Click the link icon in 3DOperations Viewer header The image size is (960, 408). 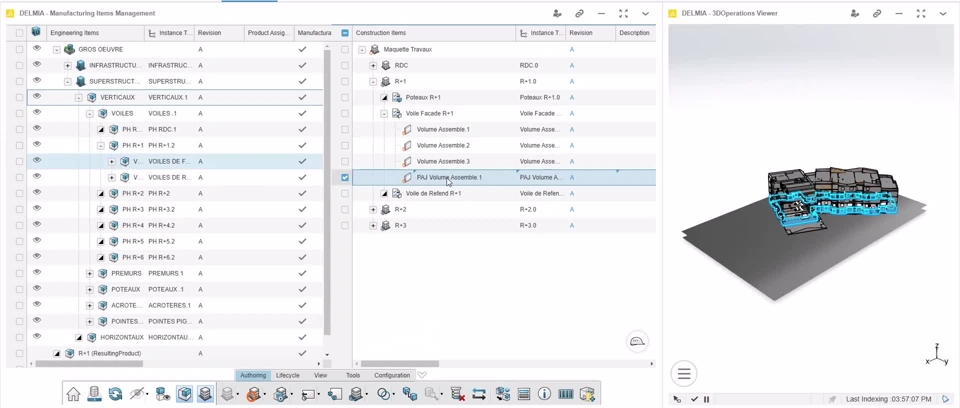pos(877,13)
